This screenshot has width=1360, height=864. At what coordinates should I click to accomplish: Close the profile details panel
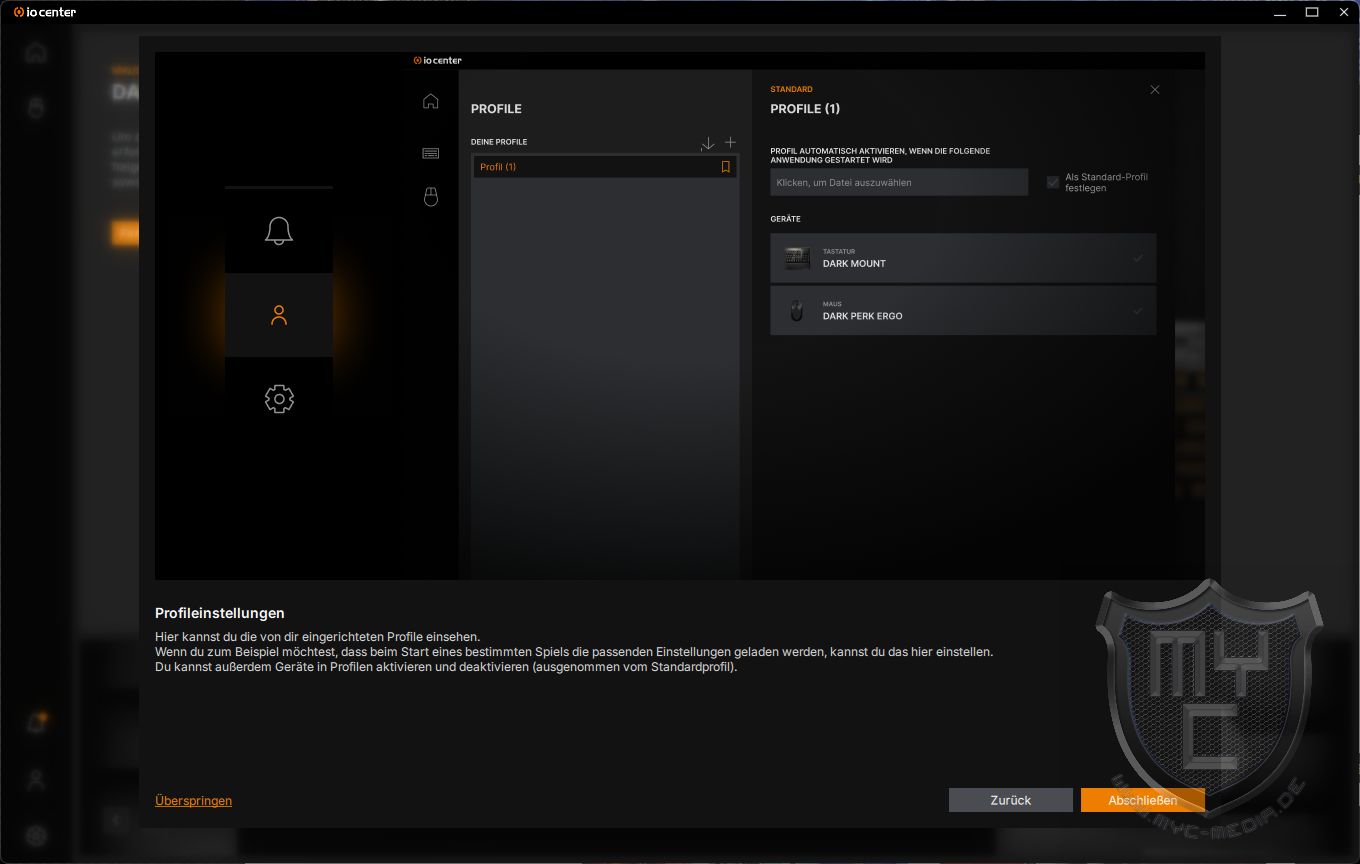click(x=1155, y=90)
